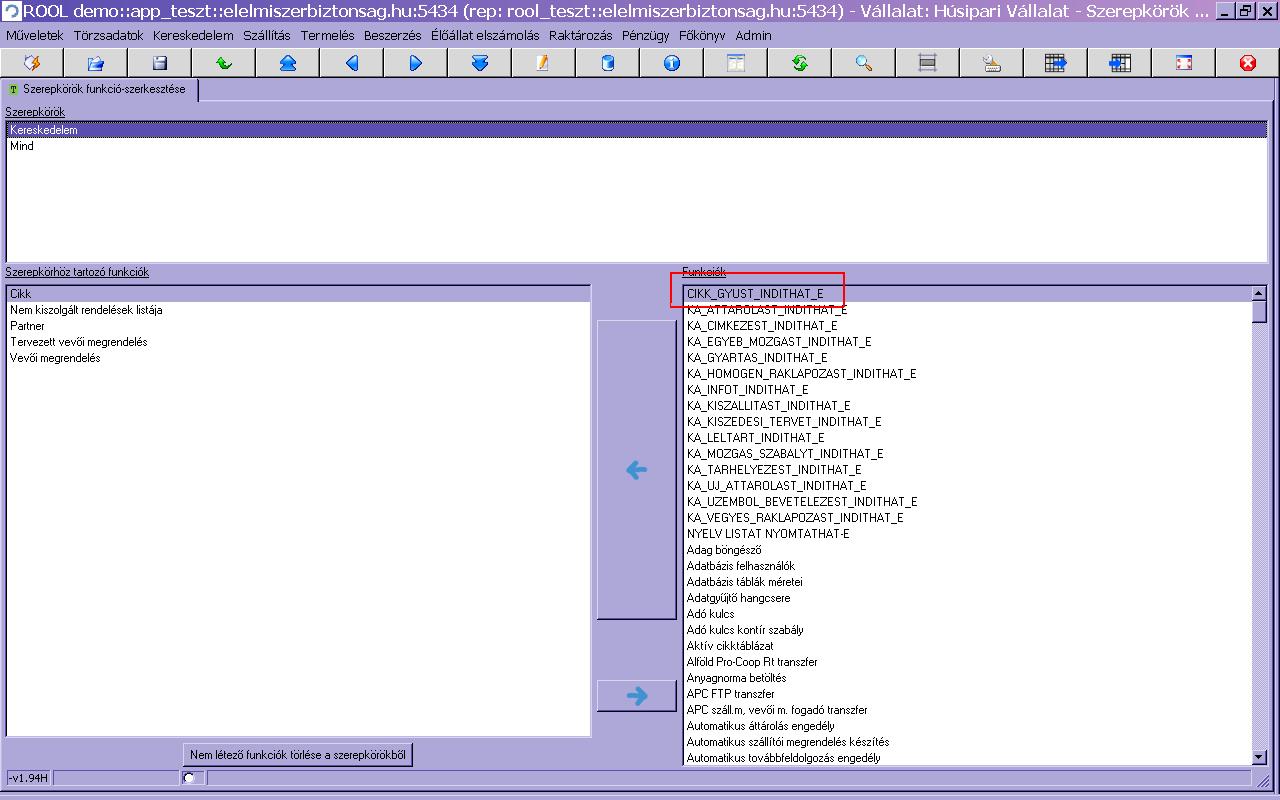Click the magnifying glass search icon

tap(864, 63)
